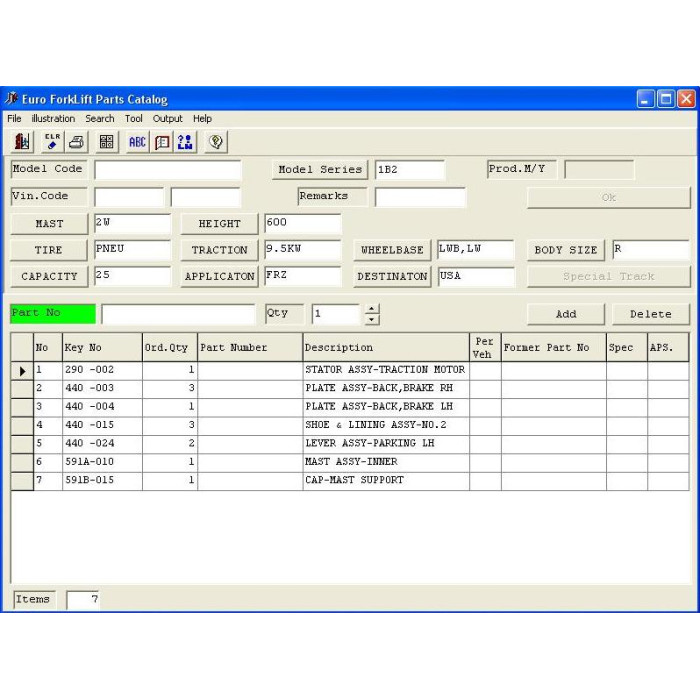Click the open book catalog icon
700x700 pixels.
(162, 142)
